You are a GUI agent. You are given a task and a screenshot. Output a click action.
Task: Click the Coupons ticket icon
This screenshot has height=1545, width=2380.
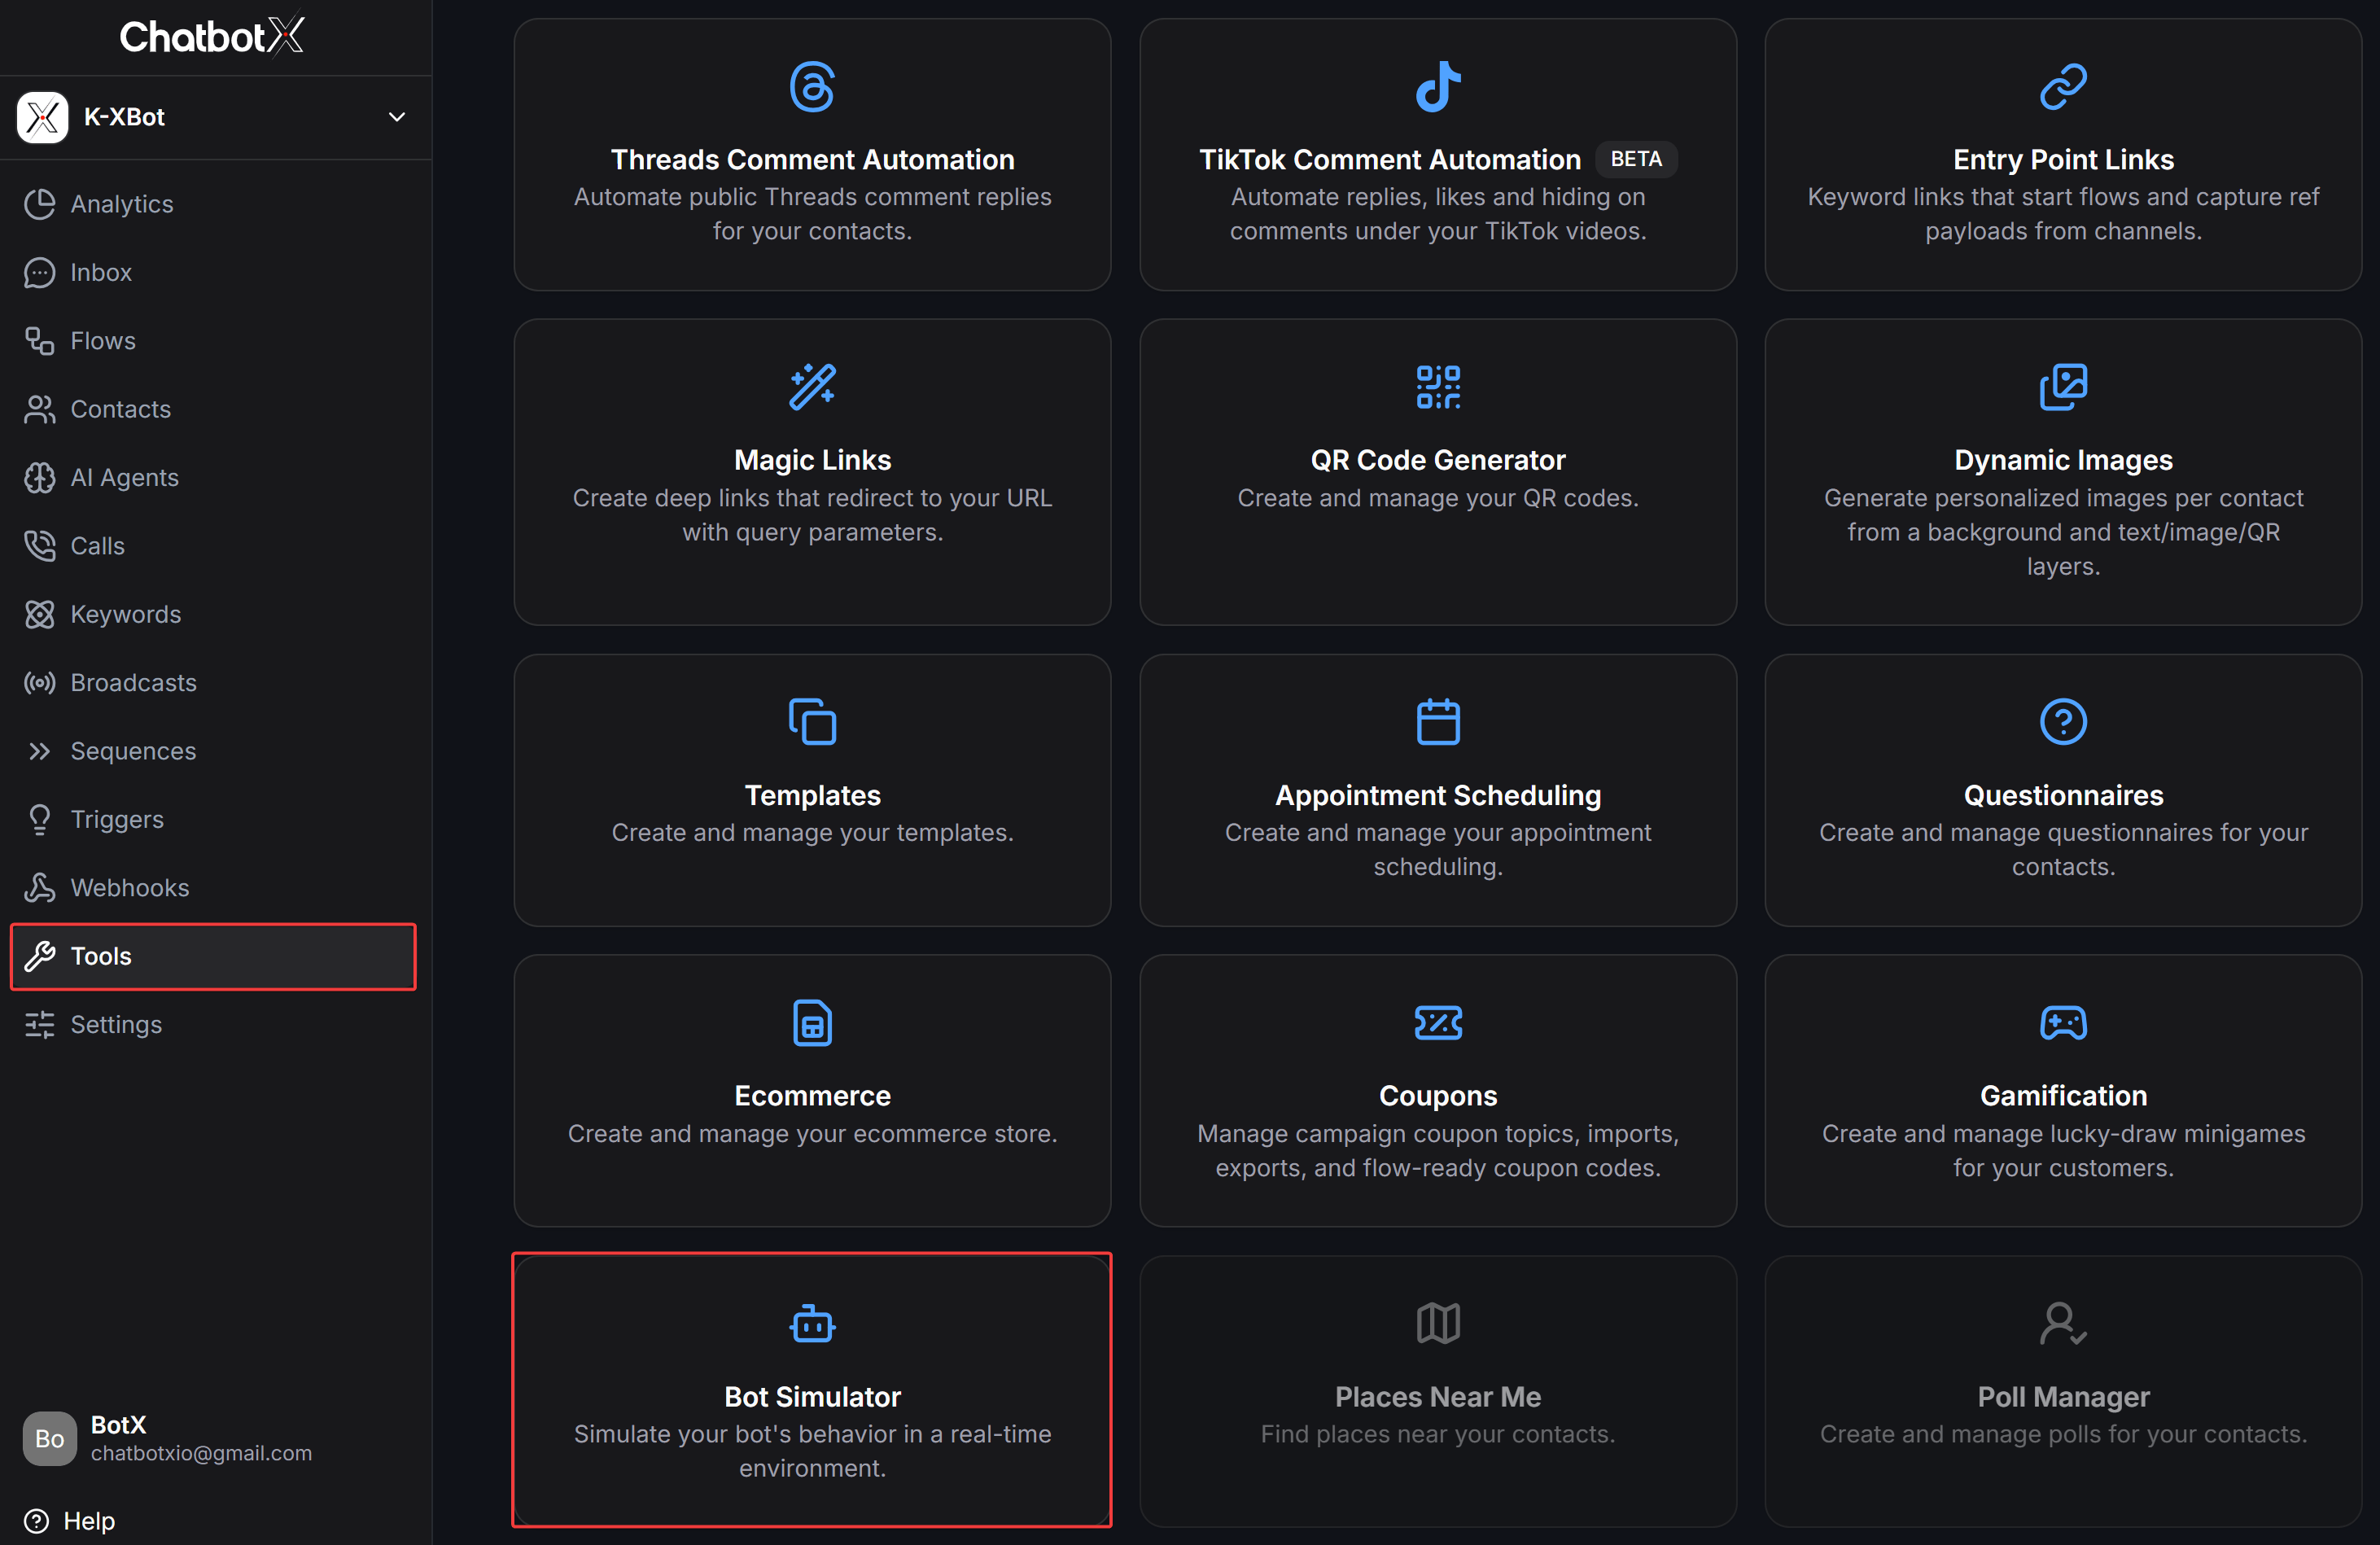coord(1438,1023)
